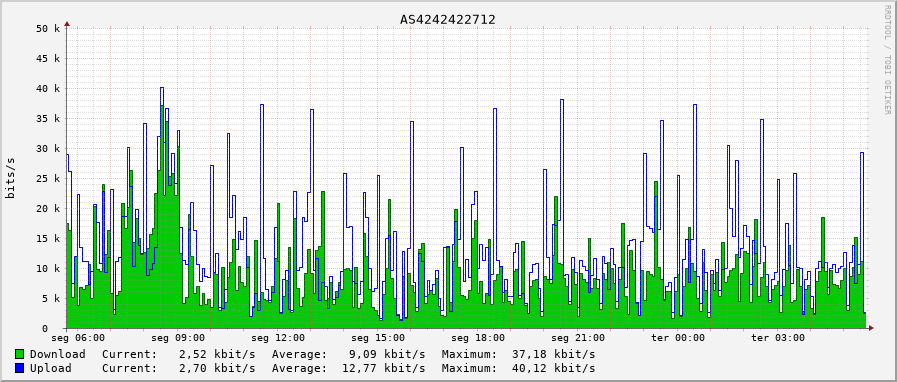This screenshot has height=382, width=897.
Task: Click the 25 k y-axis label
Action: pyautogui.click(x=49, y=178)
